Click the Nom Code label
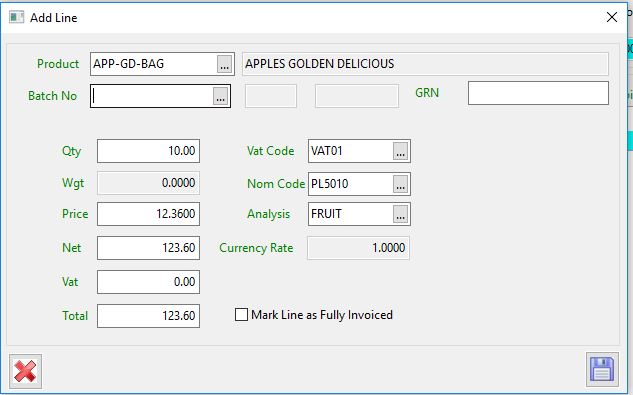 [x=276, y=184]
